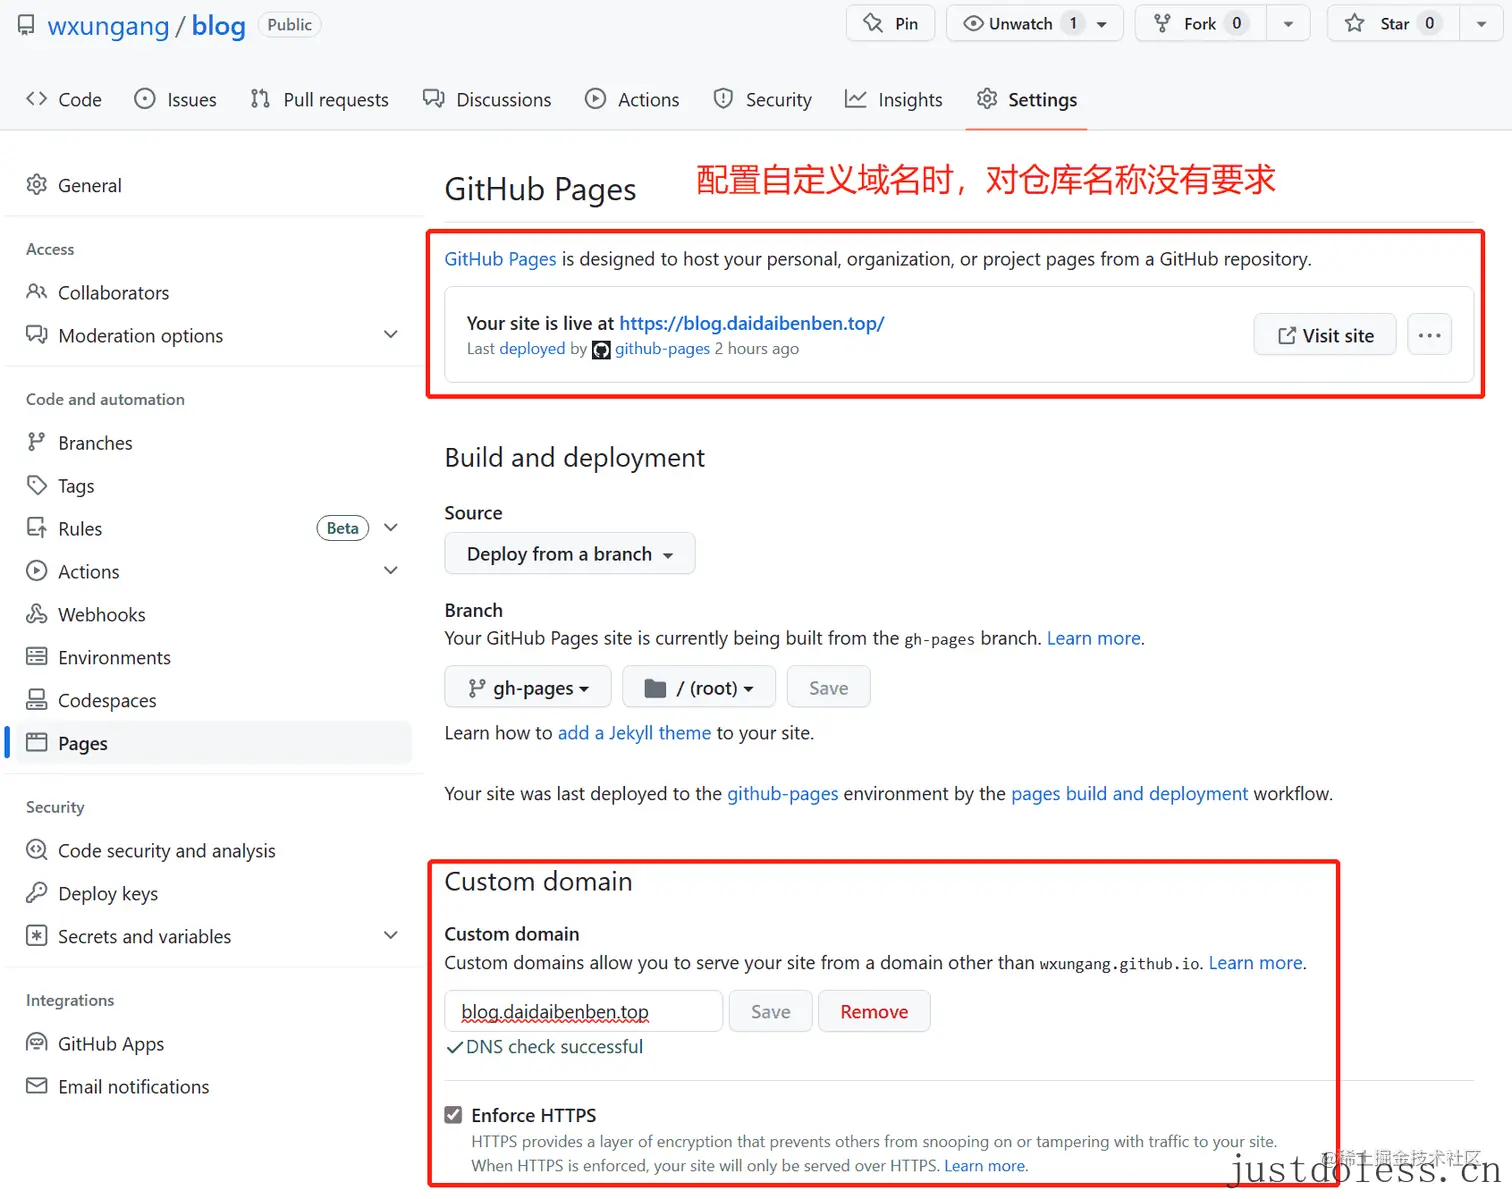
Task: Click the external link icon on Visit site
Action: tap(1287, 336)
